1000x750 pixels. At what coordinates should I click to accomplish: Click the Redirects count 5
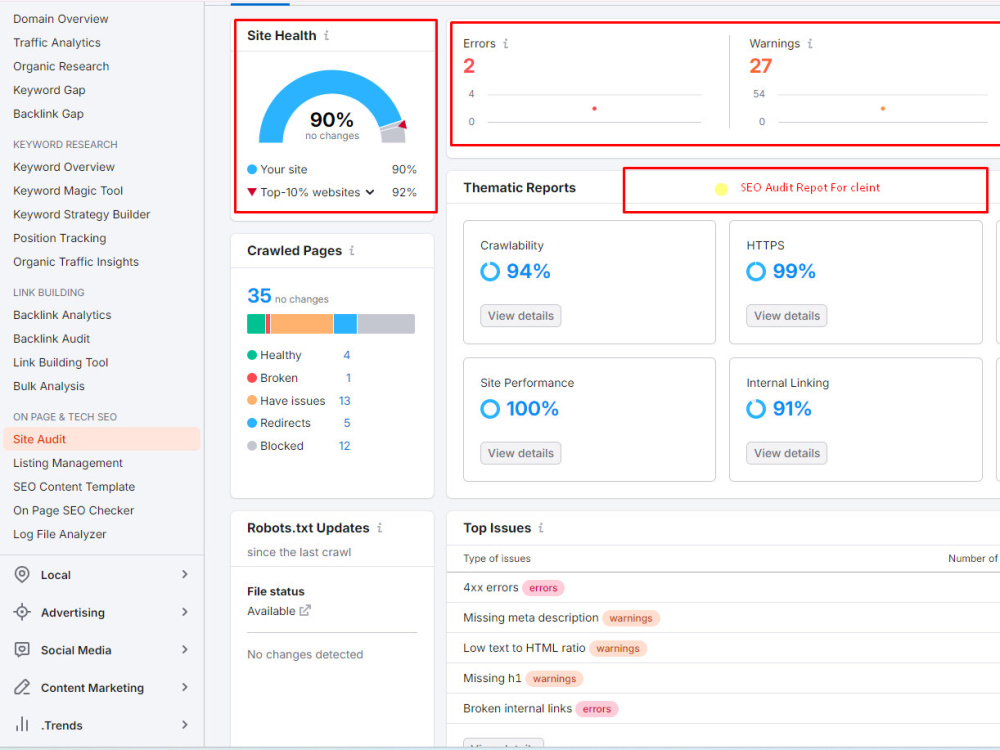(347, 423)
